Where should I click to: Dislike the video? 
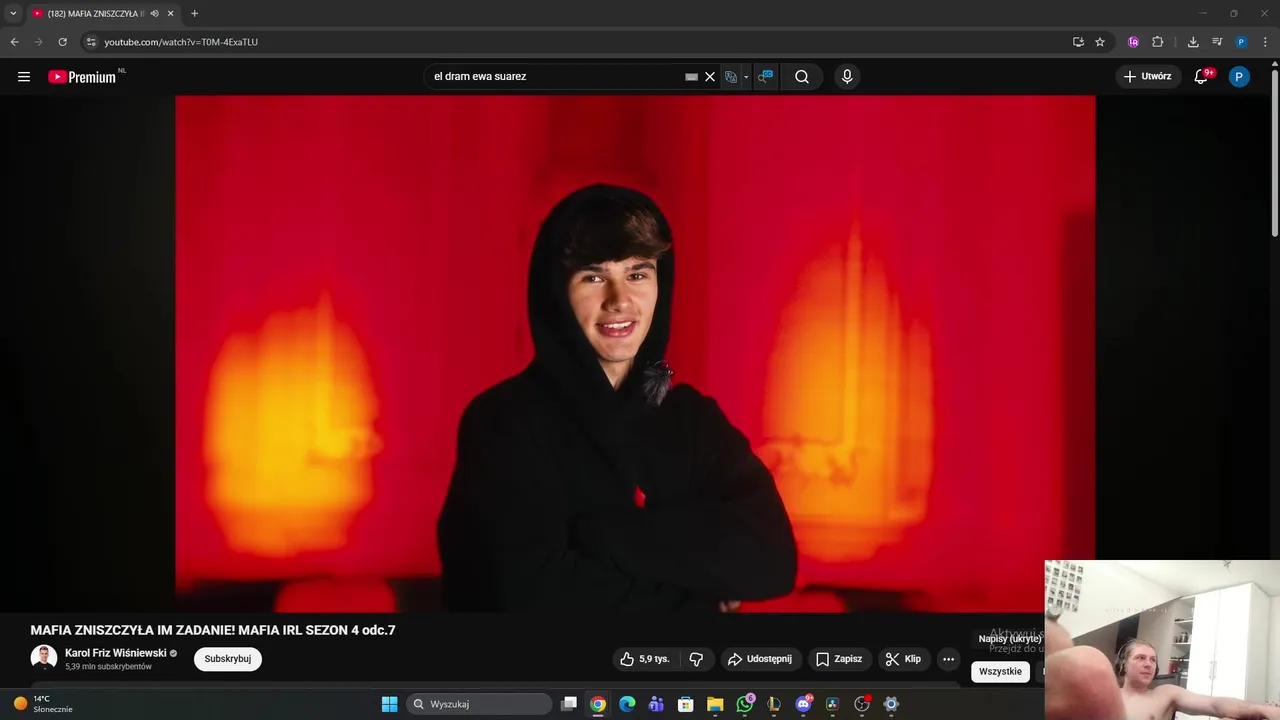tap(696, 659)
